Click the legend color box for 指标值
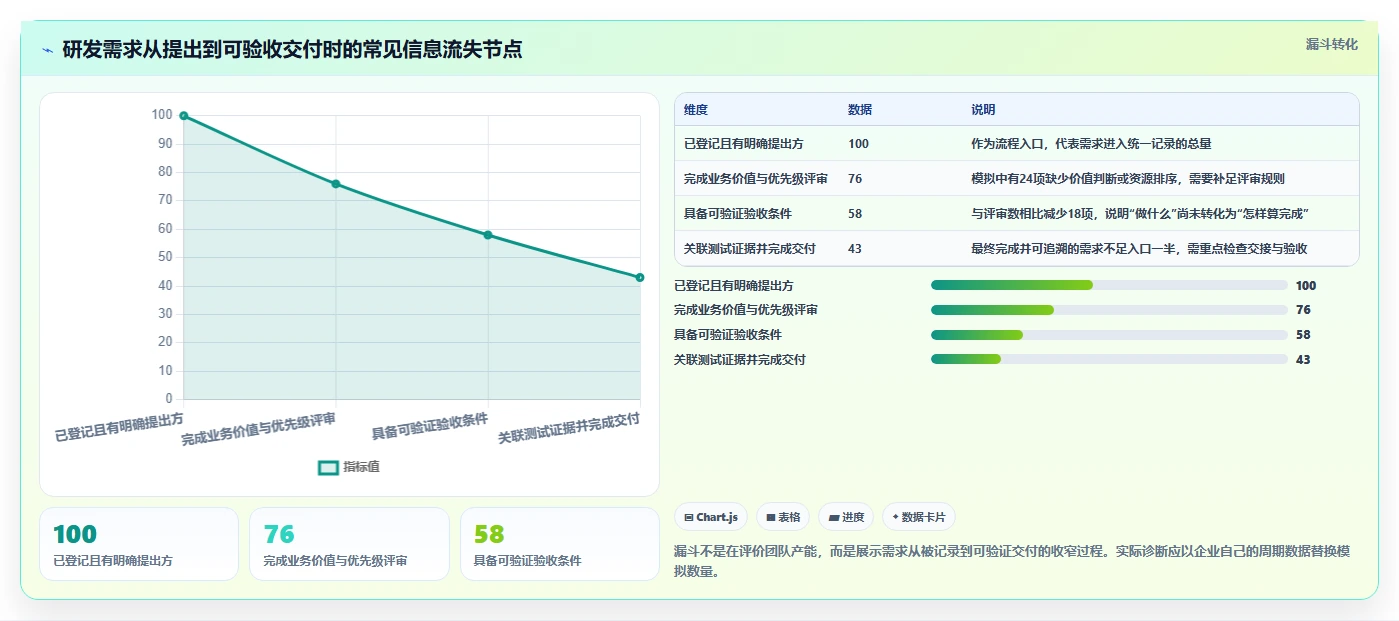 (328, 467)
